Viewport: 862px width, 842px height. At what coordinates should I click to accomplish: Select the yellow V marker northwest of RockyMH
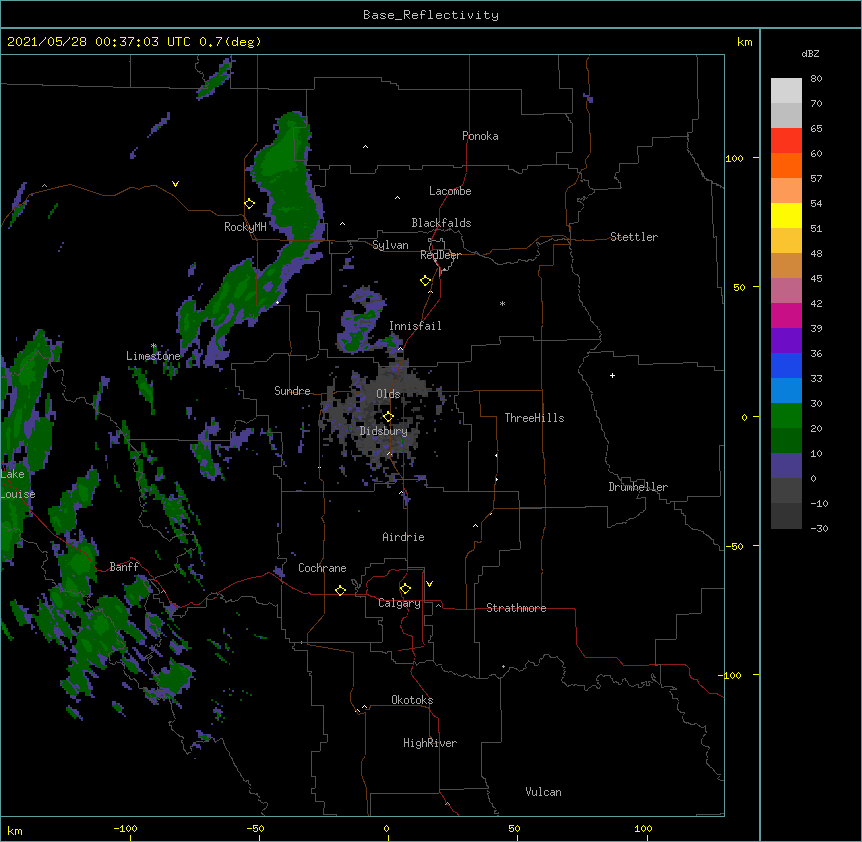pyautogui.click(x=175, y=184)
